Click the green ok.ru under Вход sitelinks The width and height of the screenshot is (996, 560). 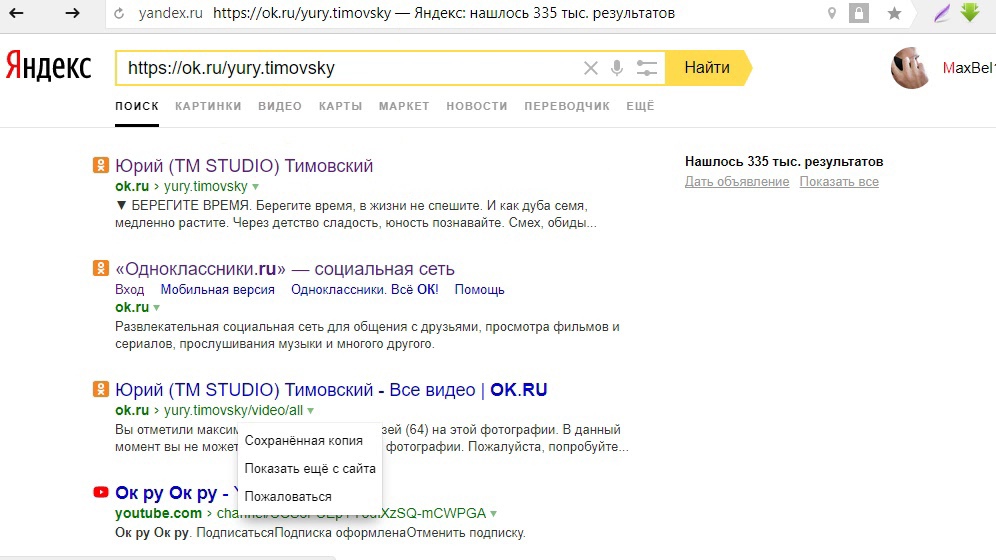[x=132, y=307]
